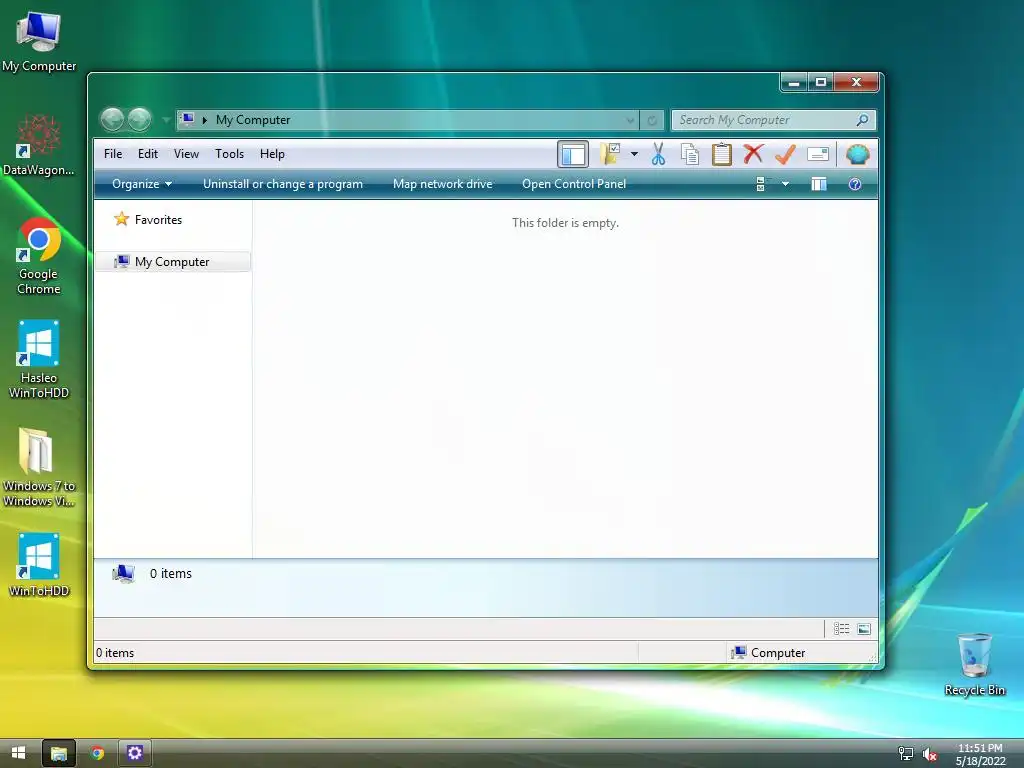Click My Computer in the address bar
The height and width of the screenshot is (768, 1024).
253,120
